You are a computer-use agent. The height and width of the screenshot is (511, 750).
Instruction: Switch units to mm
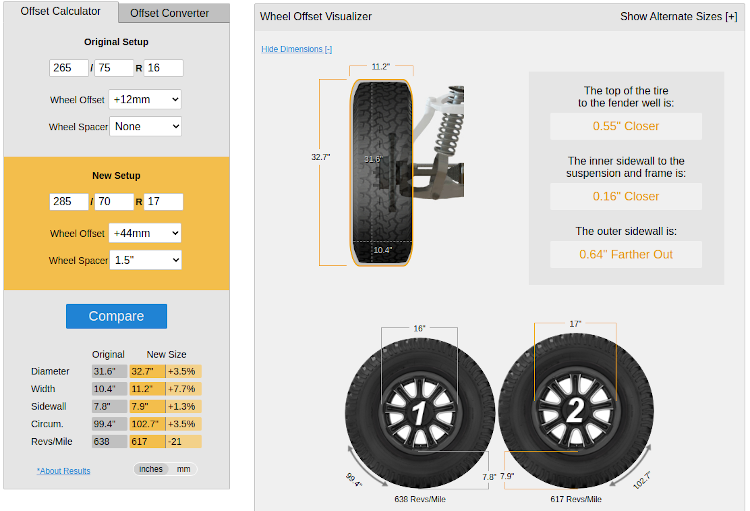(183, 469)
